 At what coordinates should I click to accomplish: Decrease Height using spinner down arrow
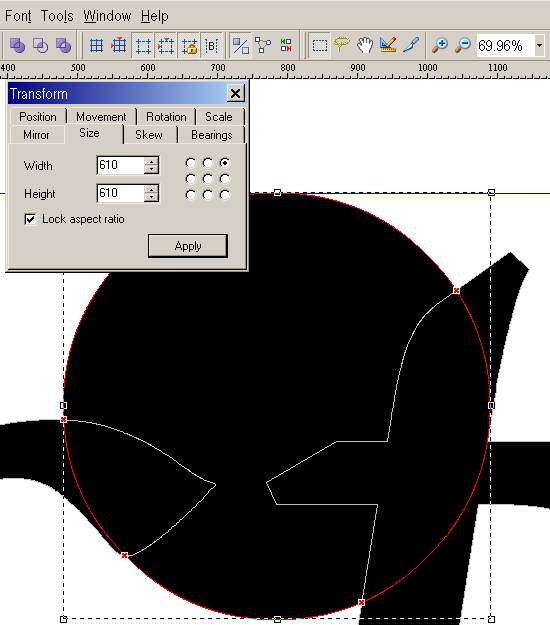coord(151,197)
